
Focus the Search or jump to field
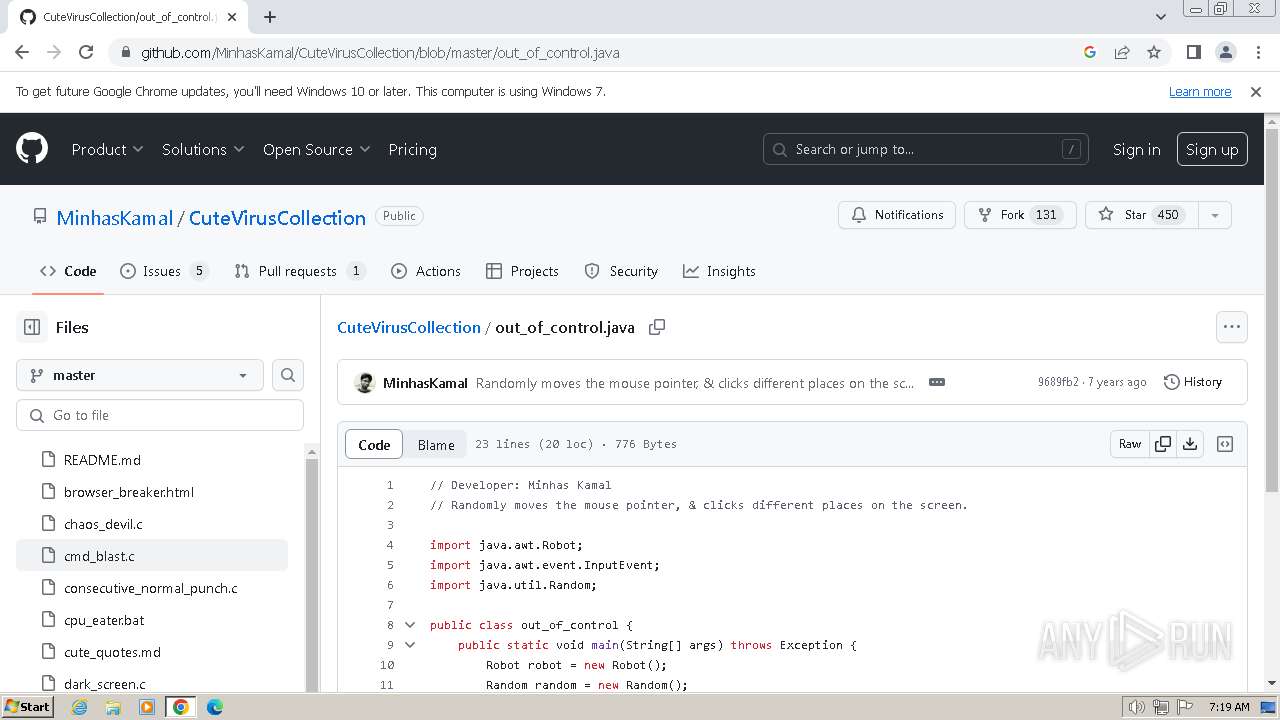click(x=926, y=149)
